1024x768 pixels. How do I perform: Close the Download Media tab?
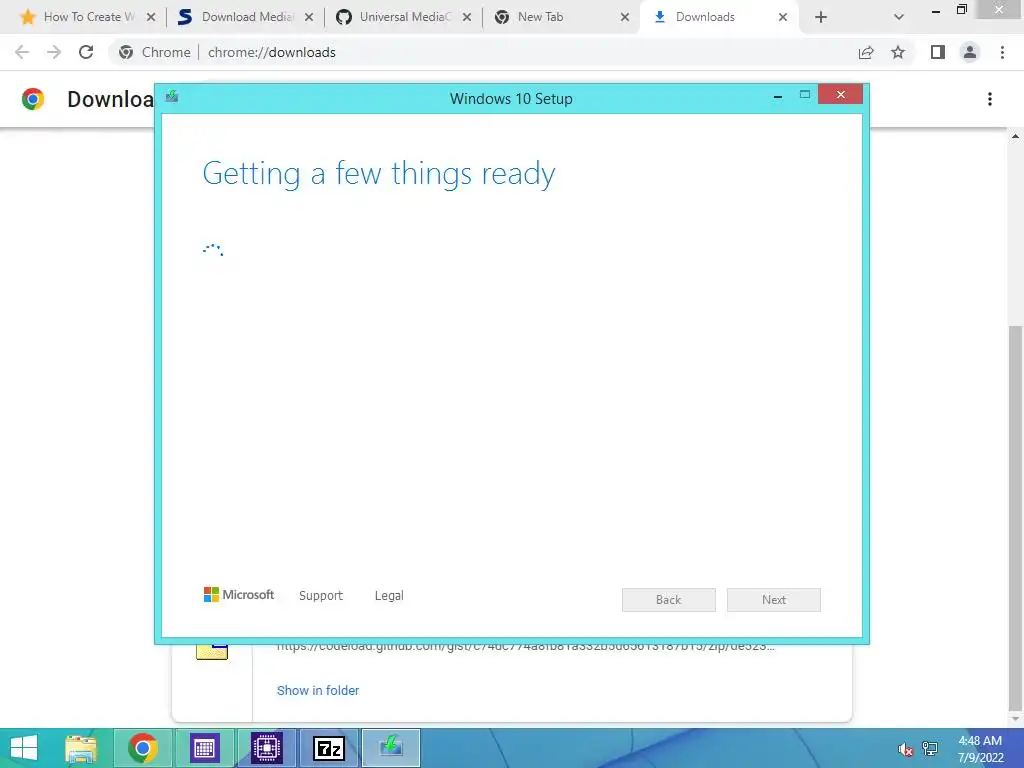click(x=309, y=18)
